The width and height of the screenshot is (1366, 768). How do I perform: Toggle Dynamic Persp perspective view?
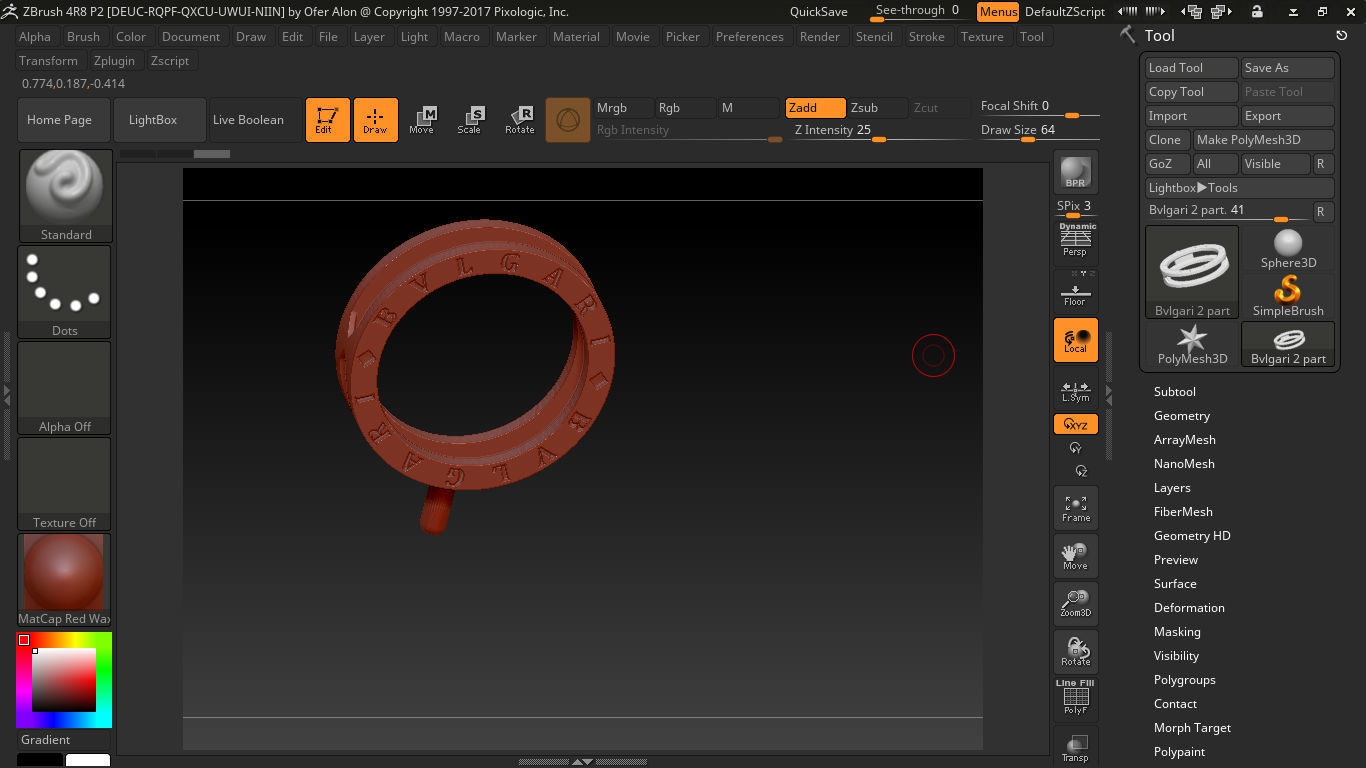pos(1076,240)
